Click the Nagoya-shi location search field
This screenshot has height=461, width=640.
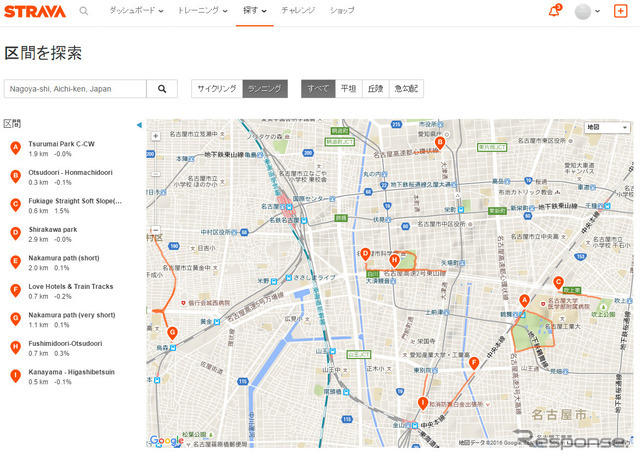tap(75, 89)
